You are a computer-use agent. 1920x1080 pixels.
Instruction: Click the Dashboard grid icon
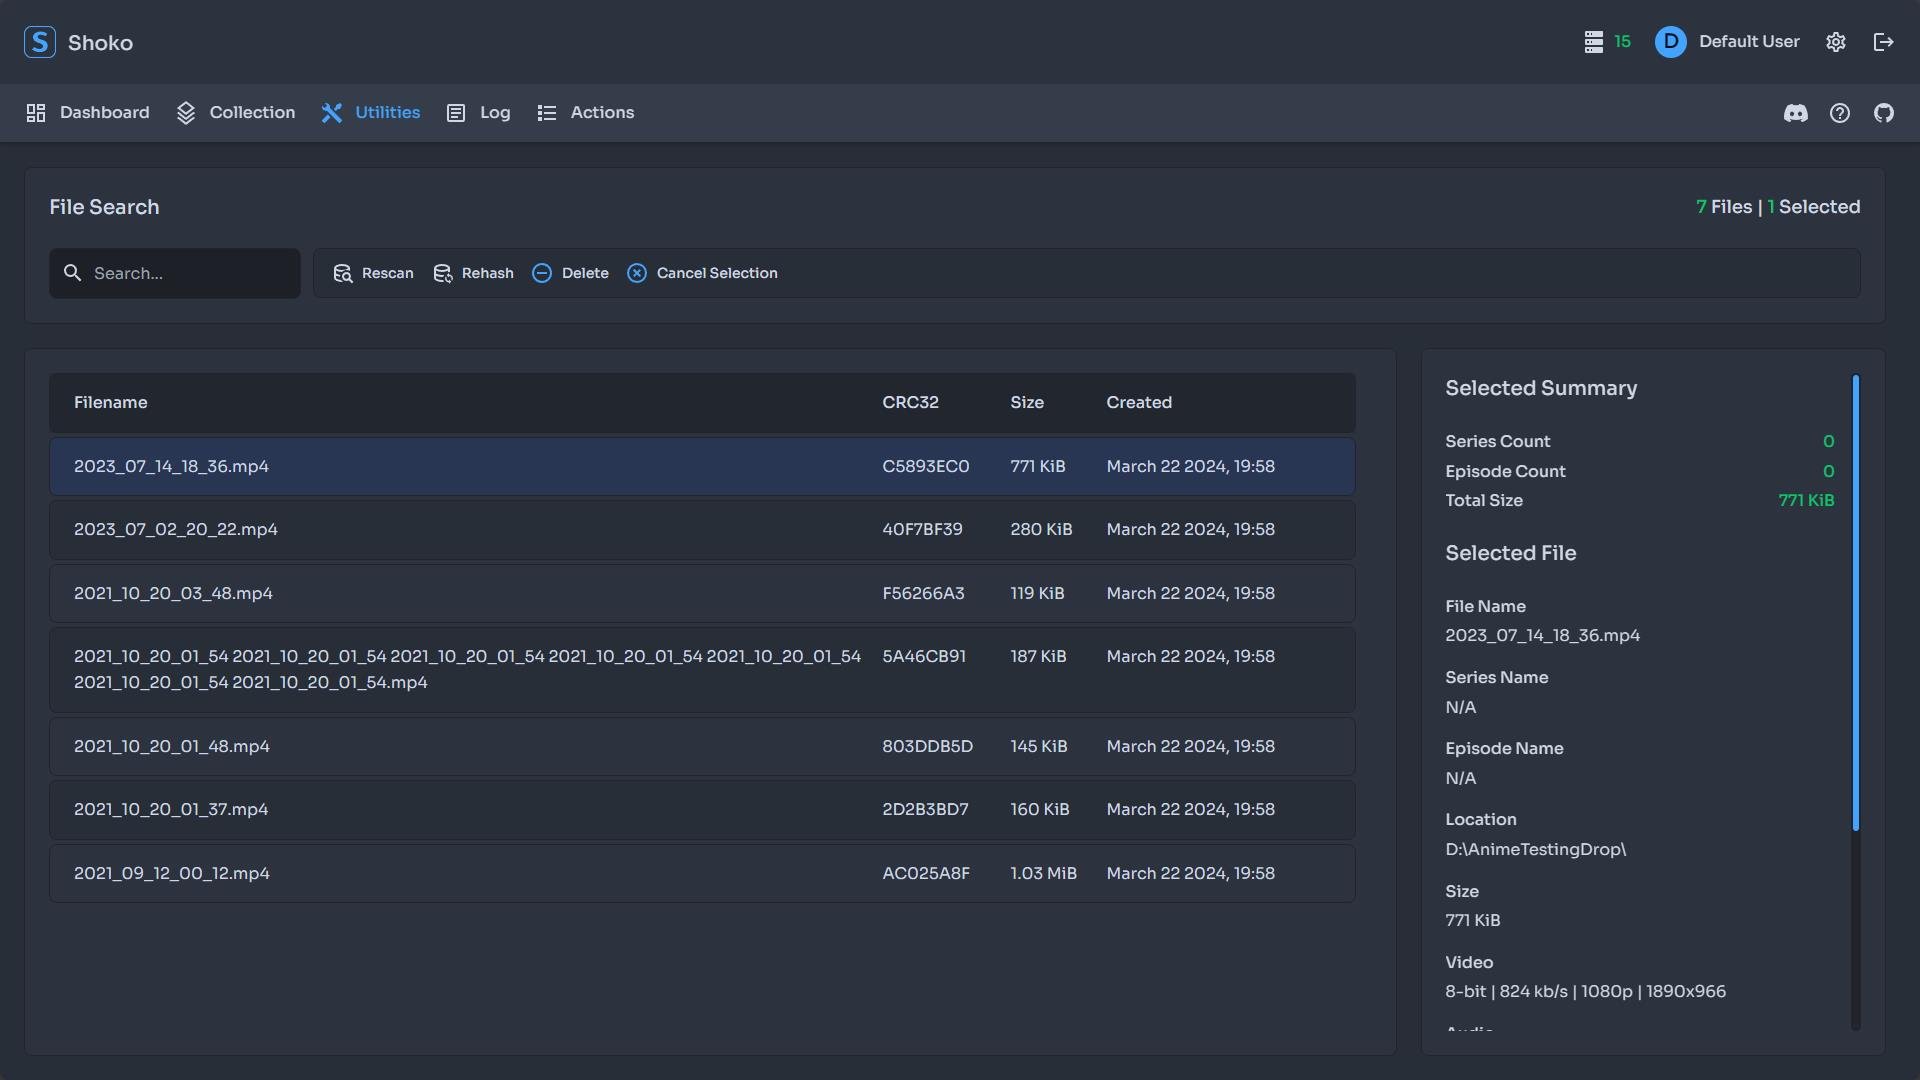pyautogui.click(x=36, y=113)
